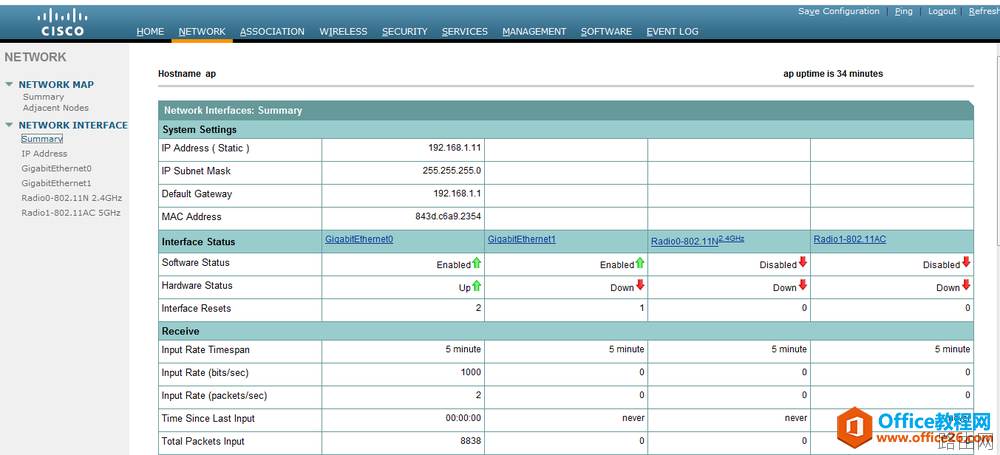Go to the ASSOCIATION tab
Image resolution: width=1000 pixels, height=455 pixels.
pyautogui.click(x=272, y=31)
